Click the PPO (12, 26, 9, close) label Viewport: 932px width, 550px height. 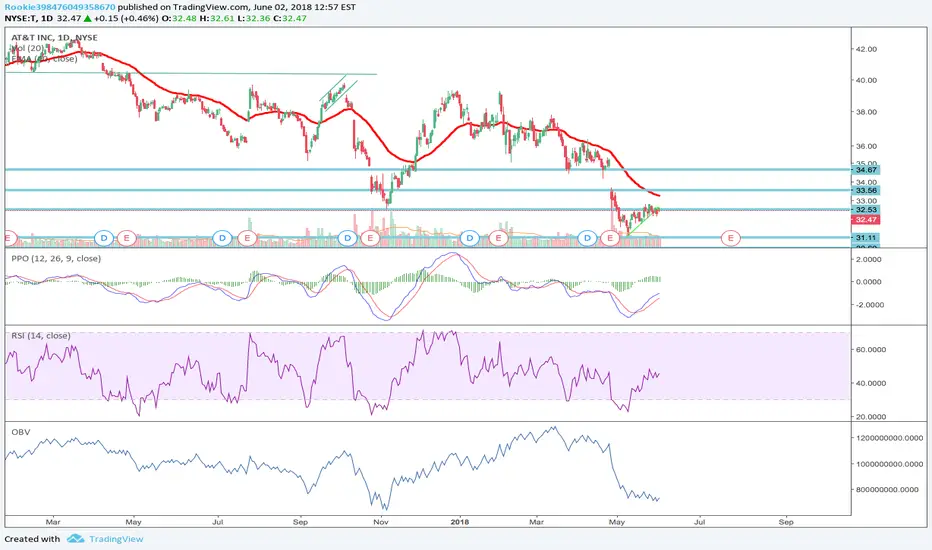click(56, 259)
